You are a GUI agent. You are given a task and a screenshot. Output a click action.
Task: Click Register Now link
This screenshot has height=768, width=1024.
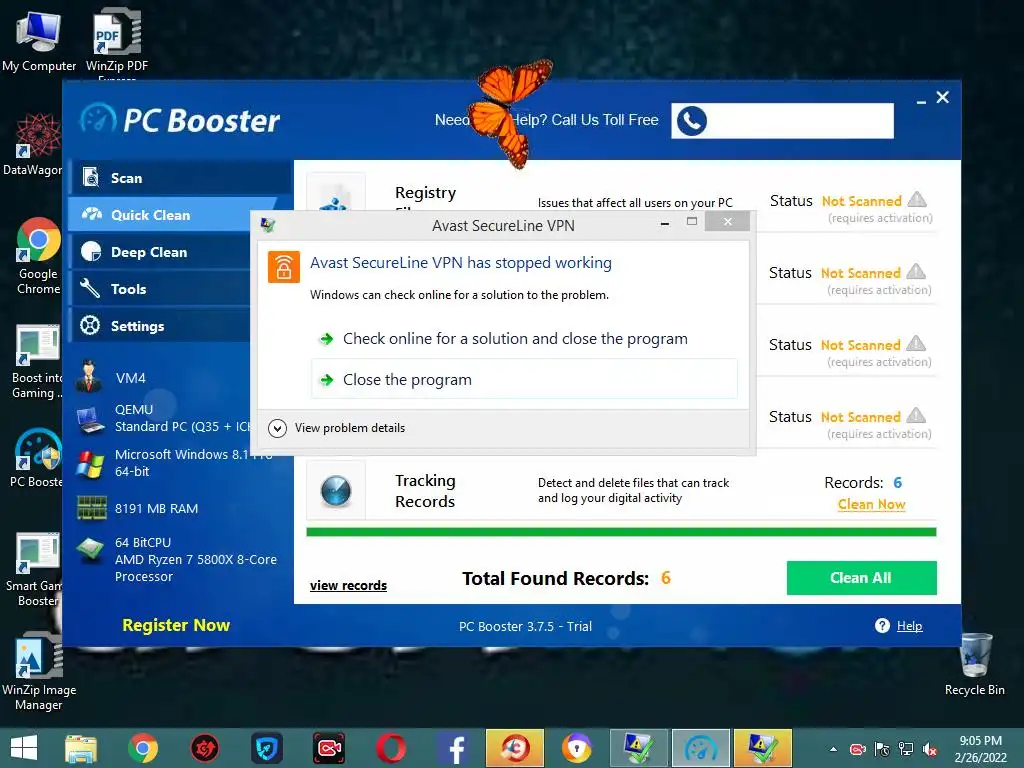[x=176, y=625]
